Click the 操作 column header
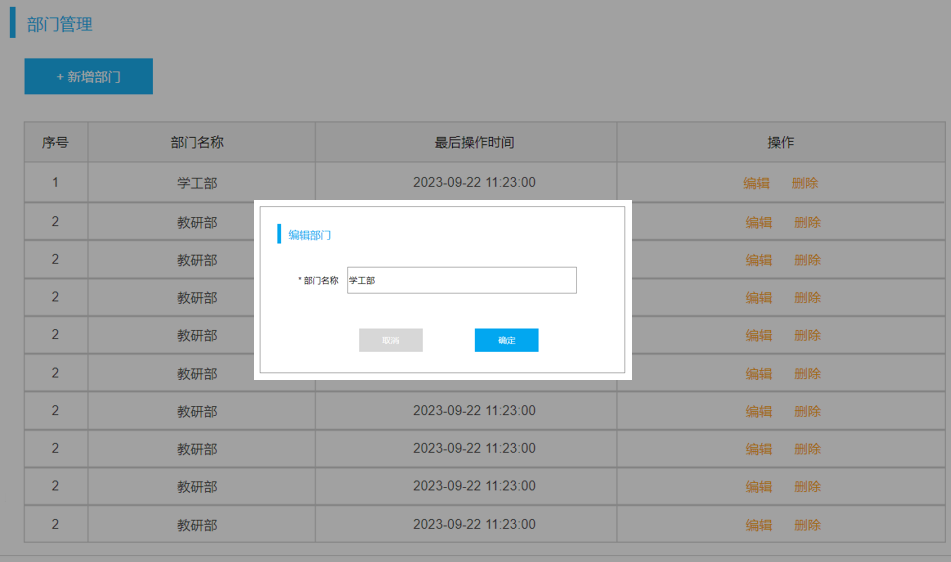This screenshot has height=562, width=951. (781, 143)
